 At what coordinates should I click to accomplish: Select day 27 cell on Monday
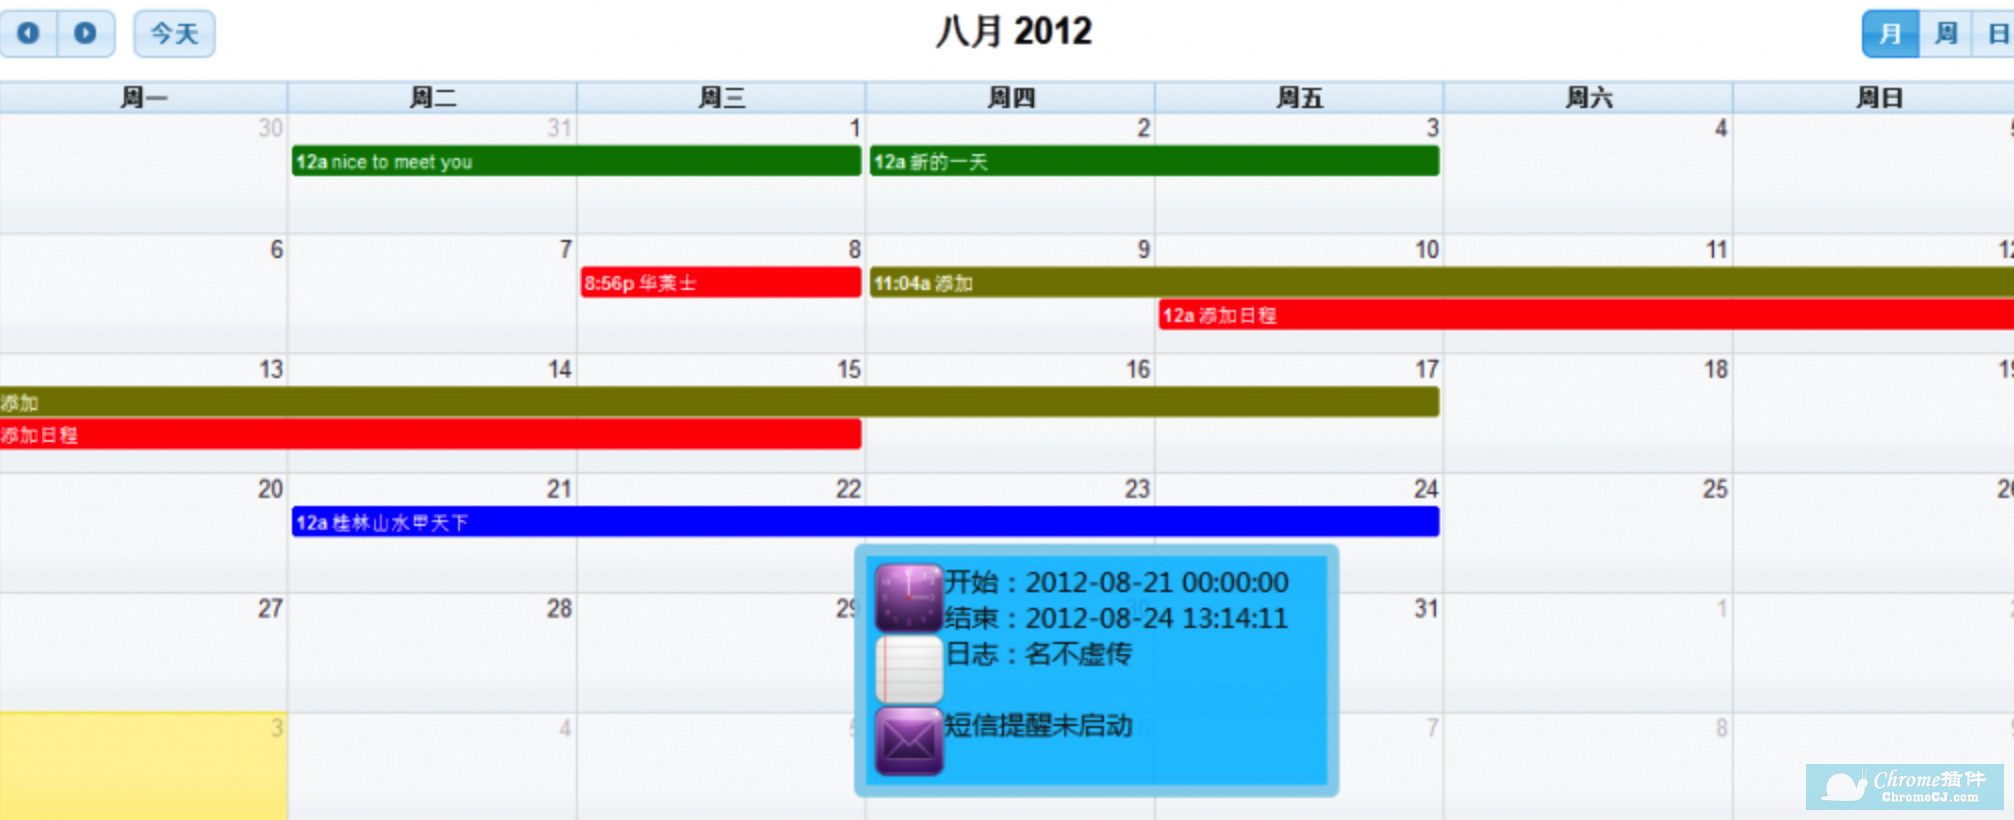[x=144, y=653]
